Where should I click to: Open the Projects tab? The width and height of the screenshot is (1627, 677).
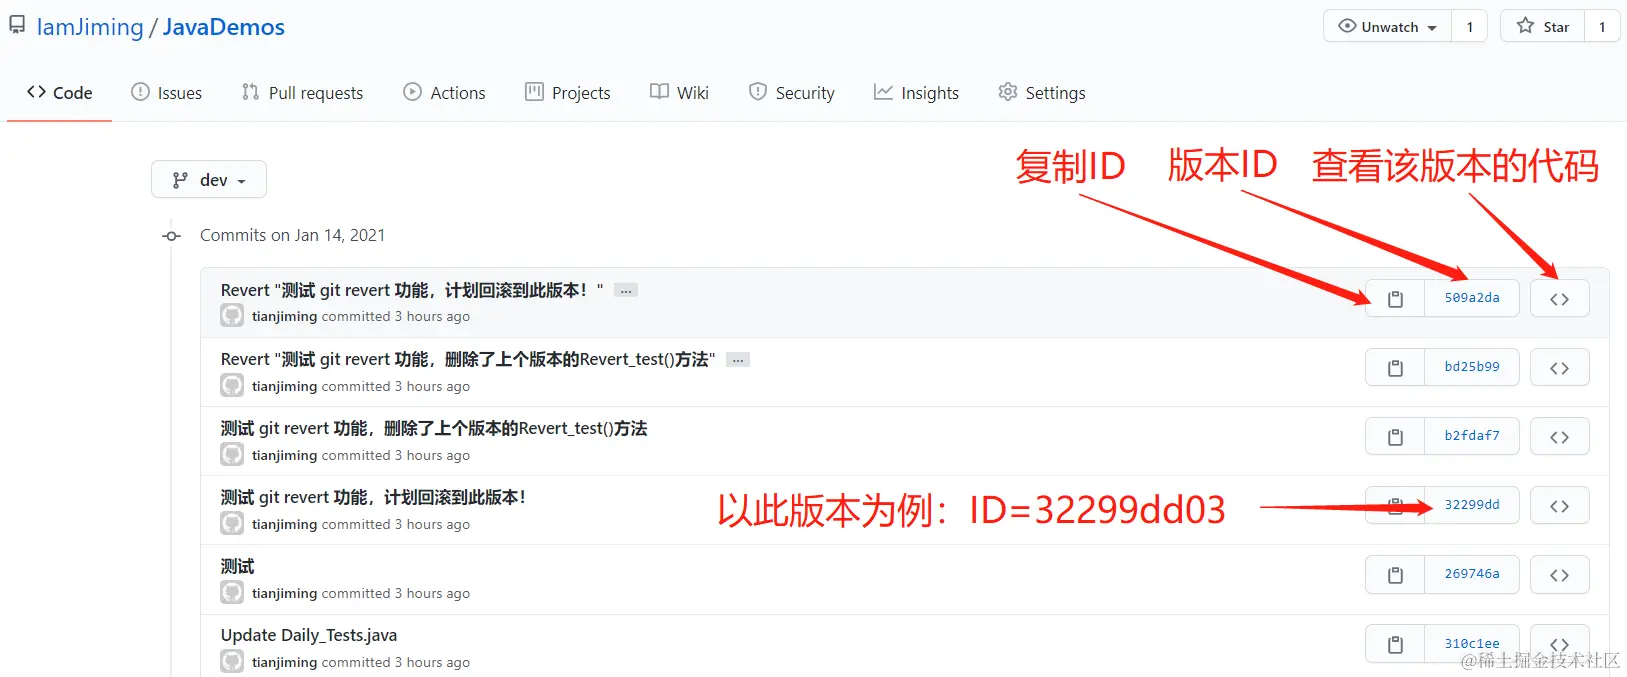point(567,92)
